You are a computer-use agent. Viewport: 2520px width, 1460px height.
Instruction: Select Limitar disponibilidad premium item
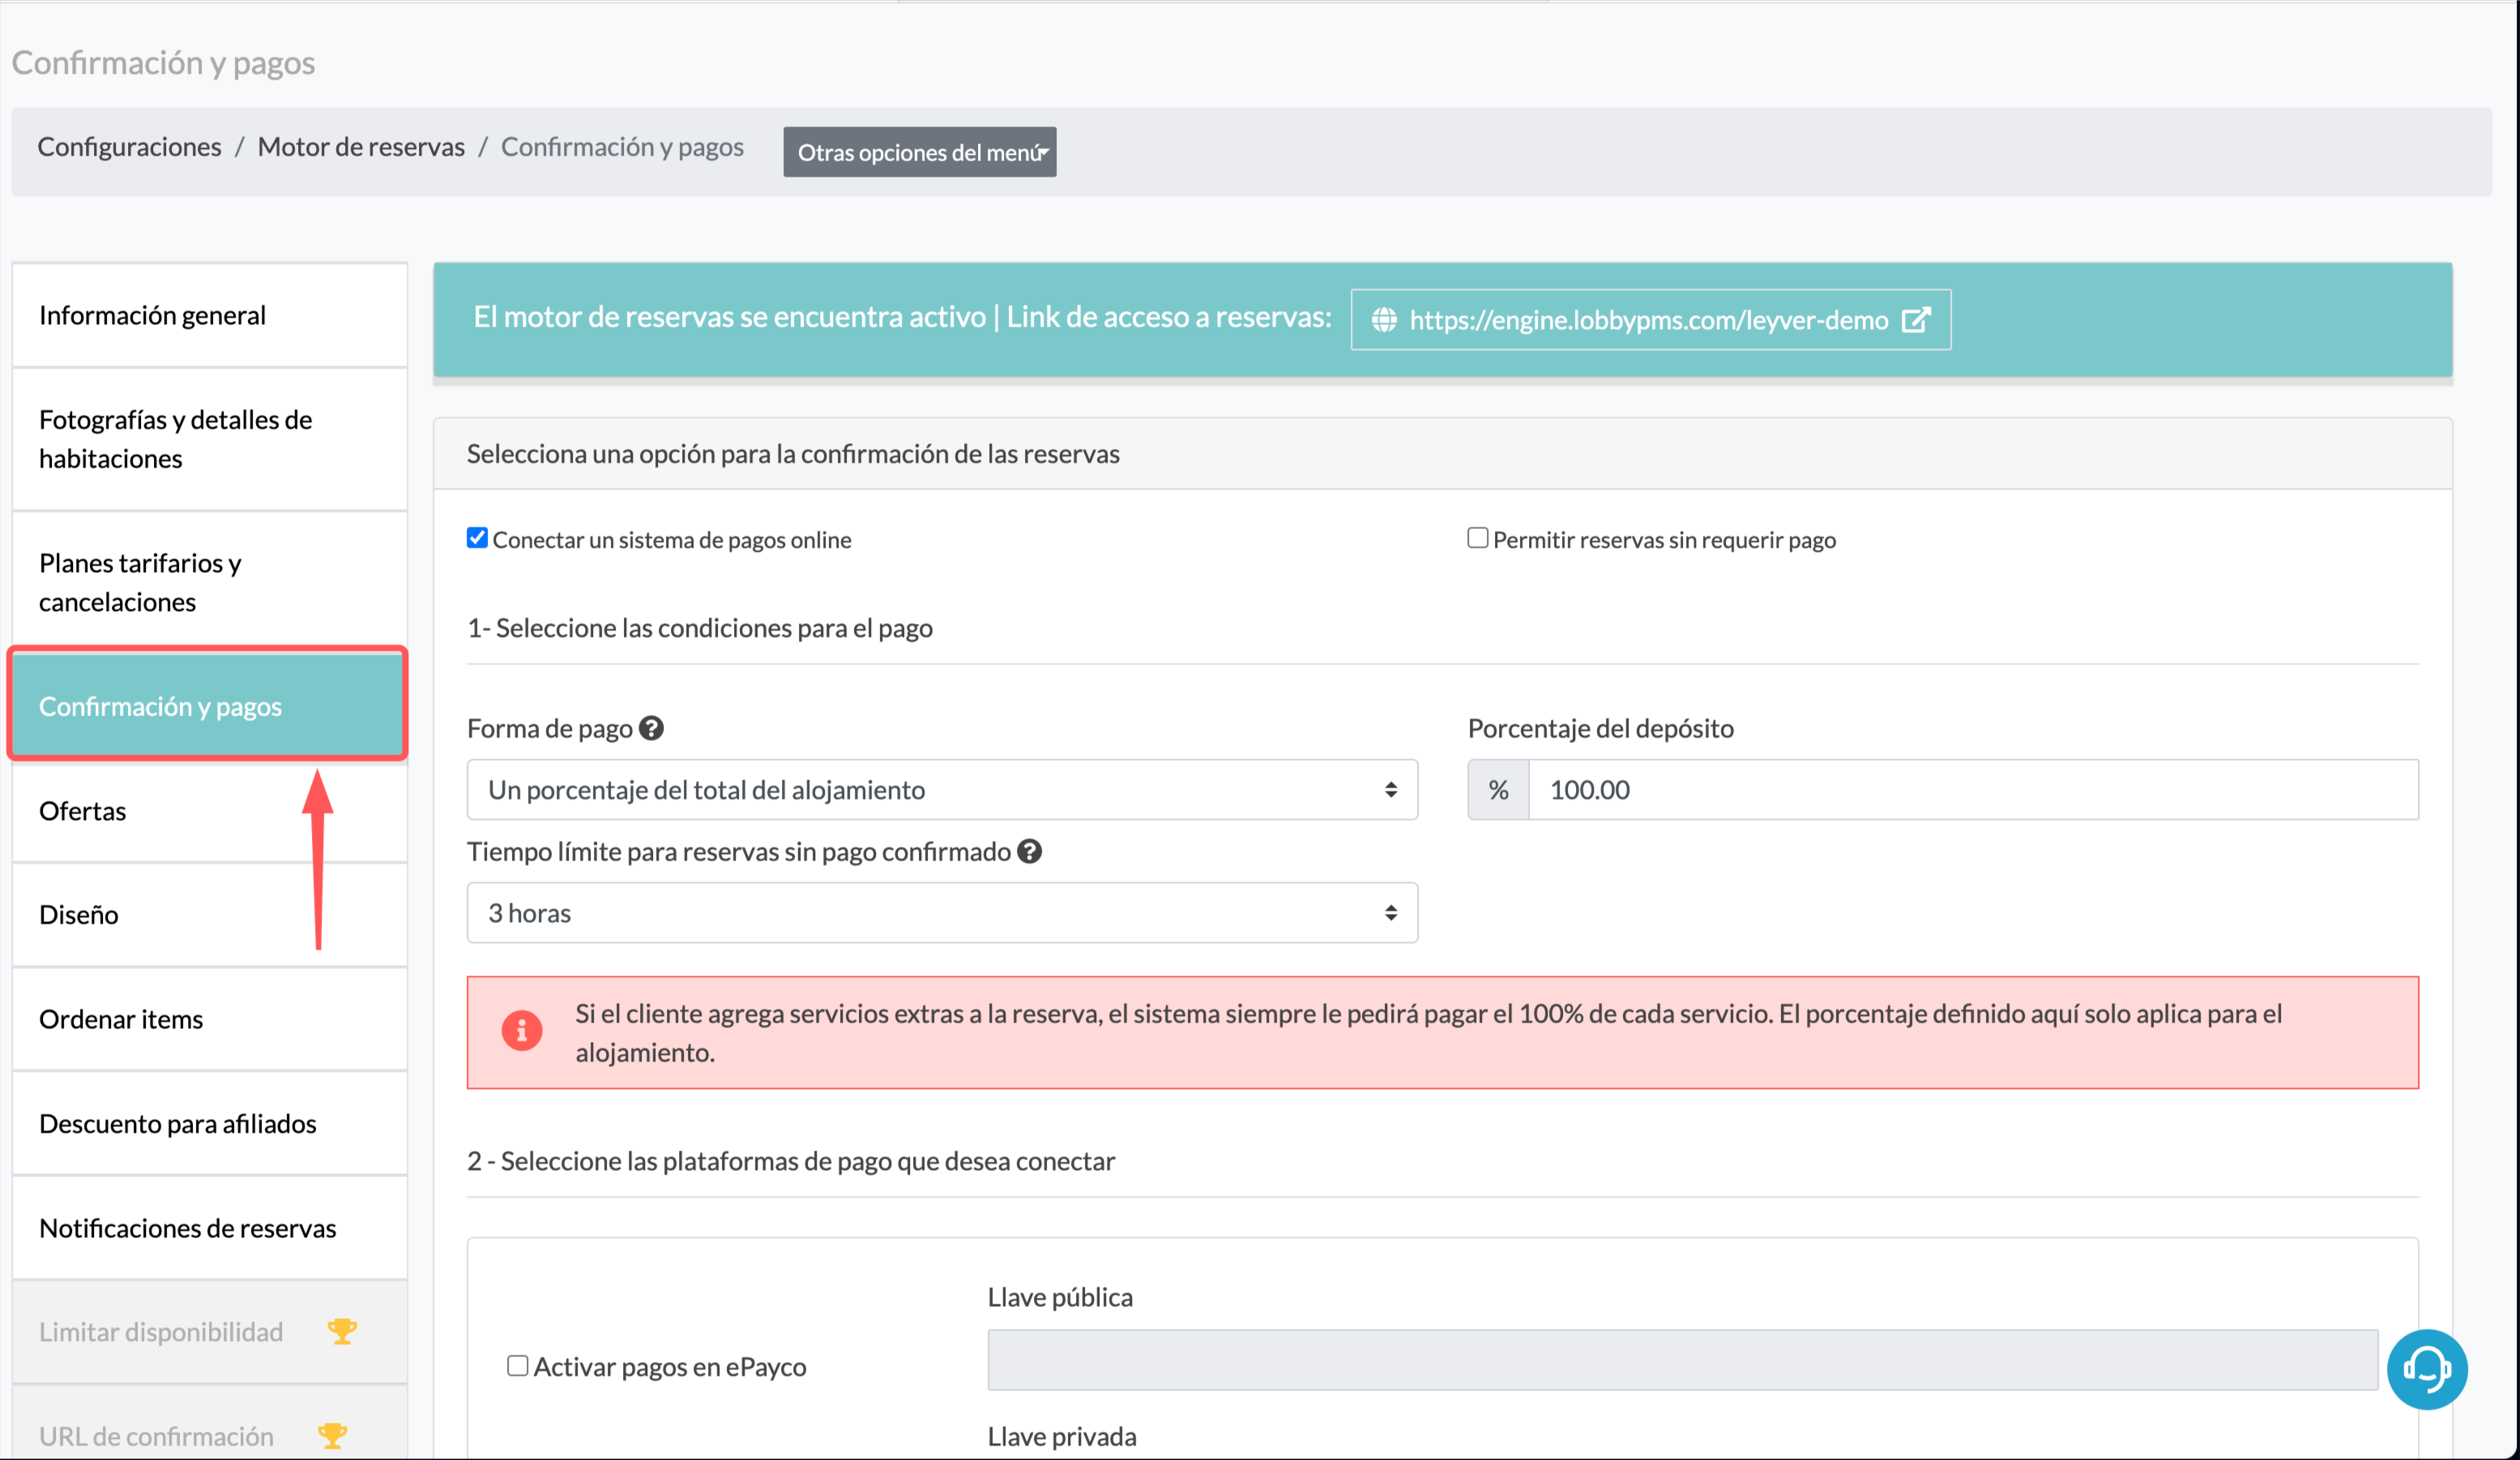click(x=210, y=1332)
